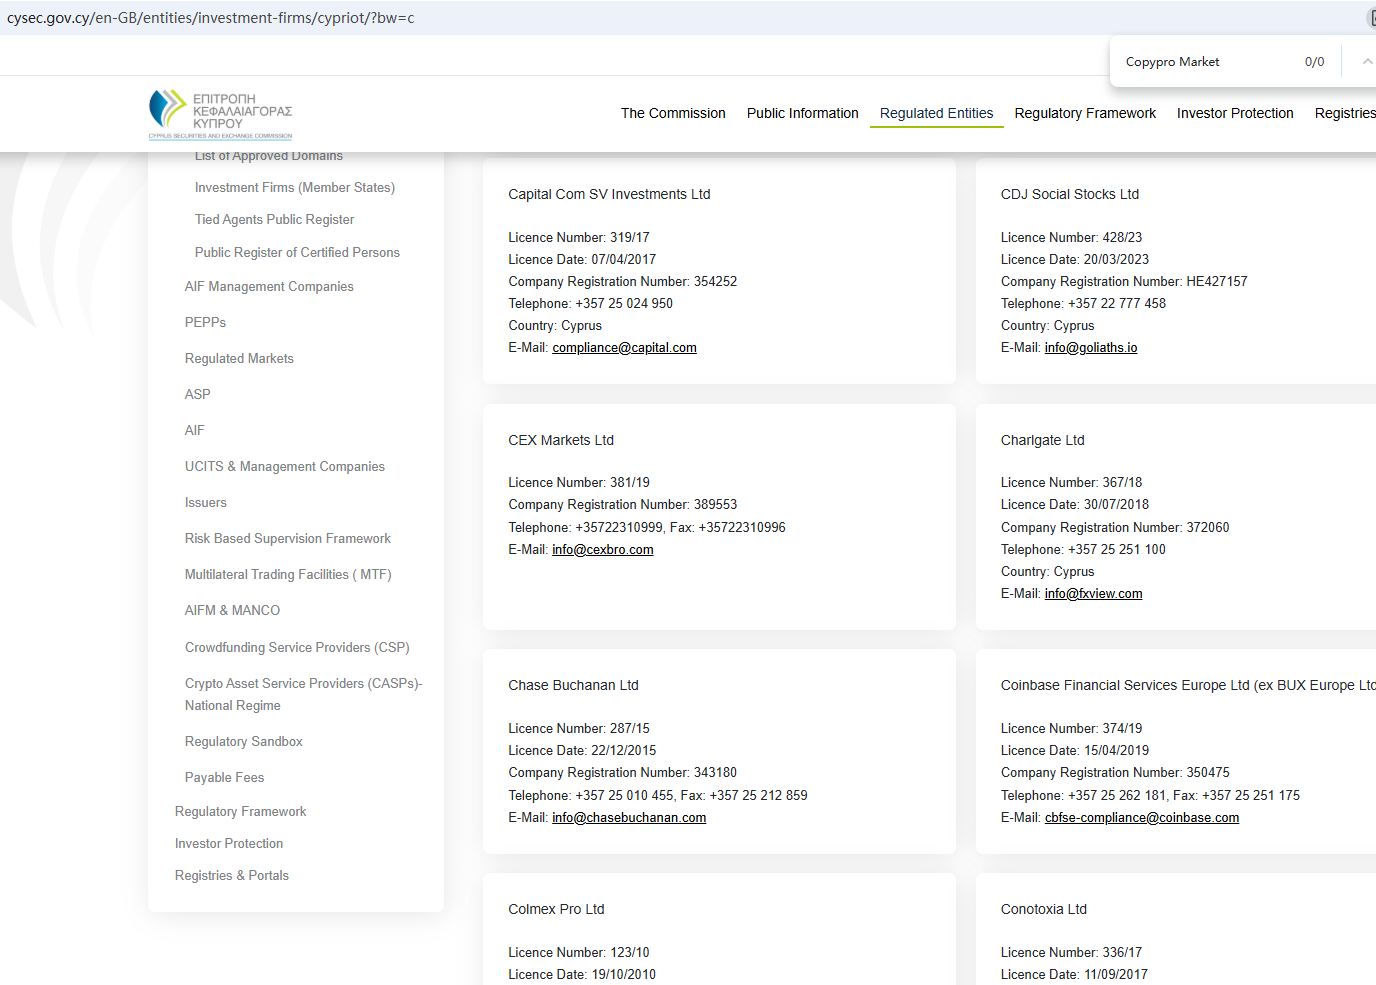Screen dimensions: 1376x985
Task: Open The Commission menu
Action: pyautogui.click(x=673, y=113)
